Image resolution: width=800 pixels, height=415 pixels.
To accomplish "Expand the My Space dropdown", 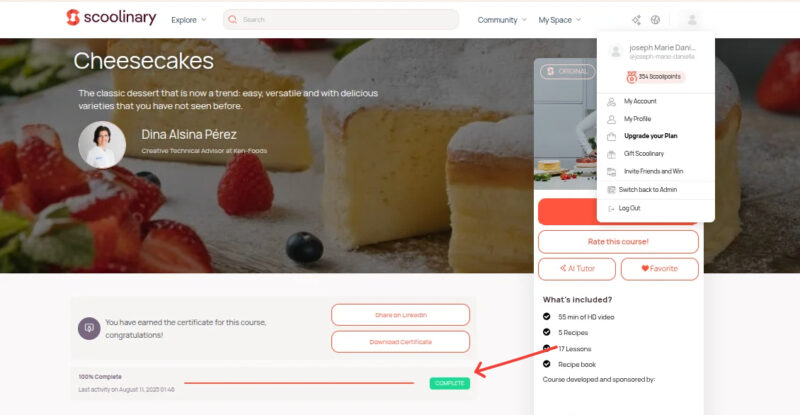I will pyautogui.click(x=560, y=20).
